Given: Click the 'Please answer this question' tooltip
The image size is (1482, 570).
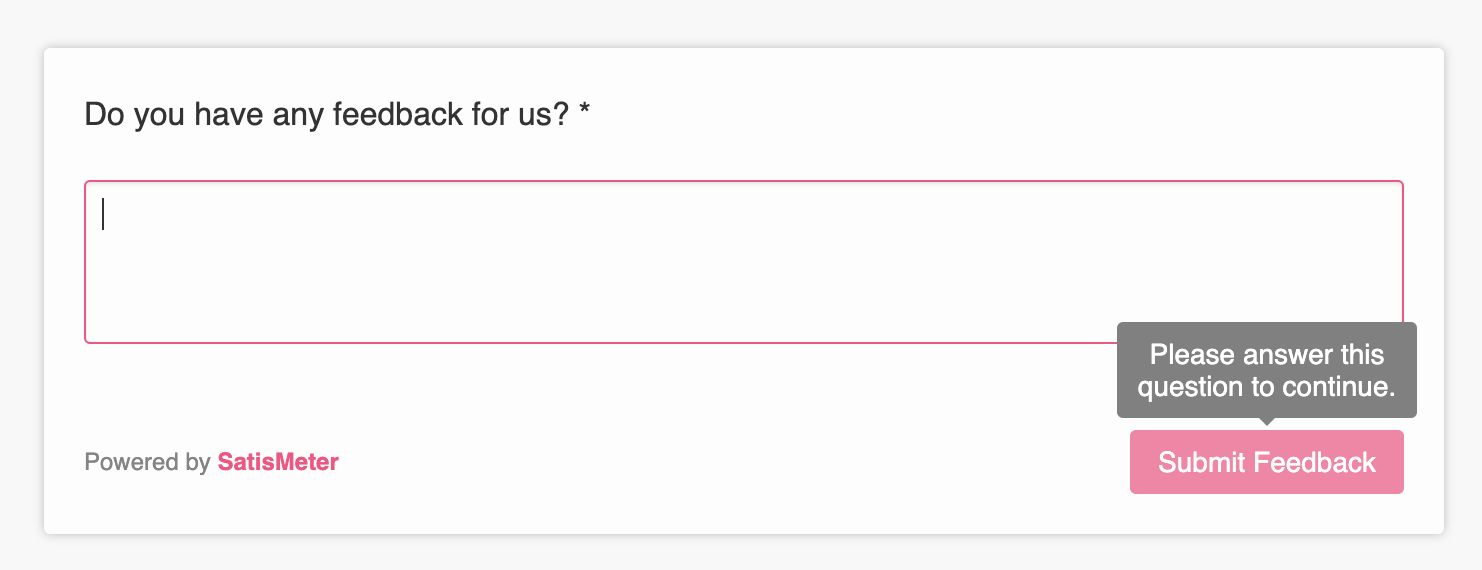Looking at the screenshot, I should (1266, 370).
